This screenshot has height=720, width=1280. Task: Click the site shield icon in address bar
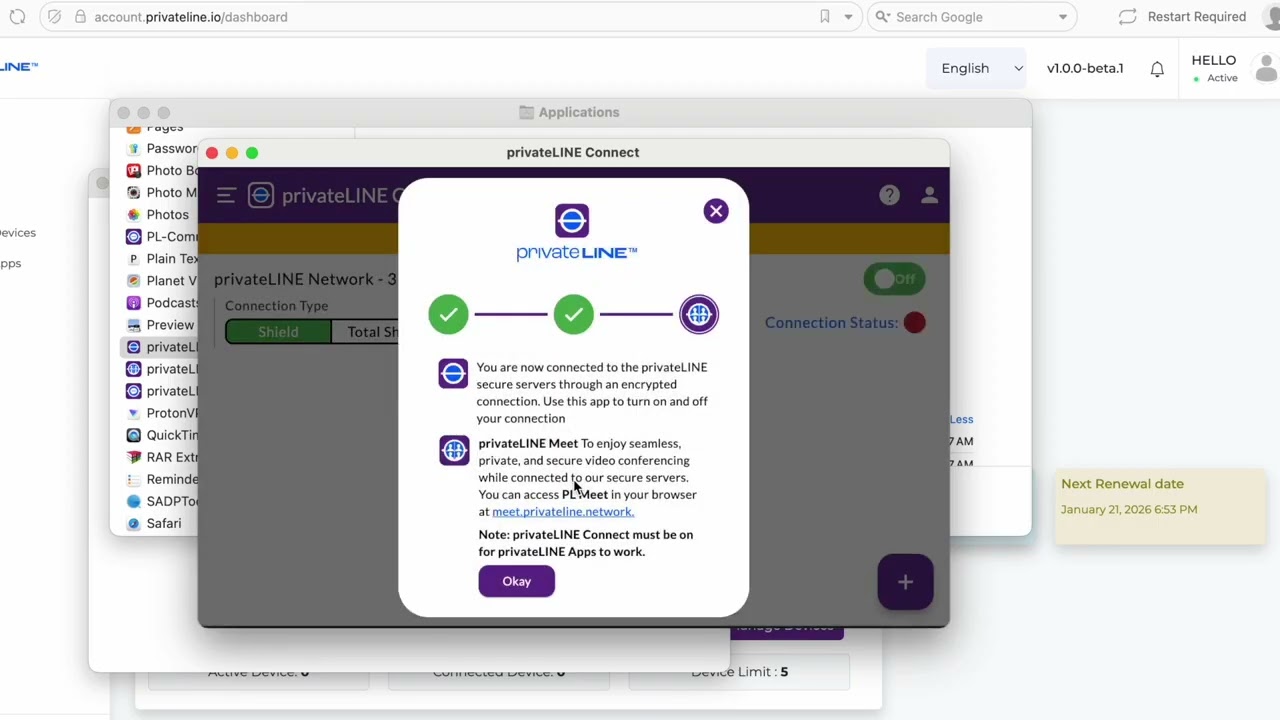54,17
